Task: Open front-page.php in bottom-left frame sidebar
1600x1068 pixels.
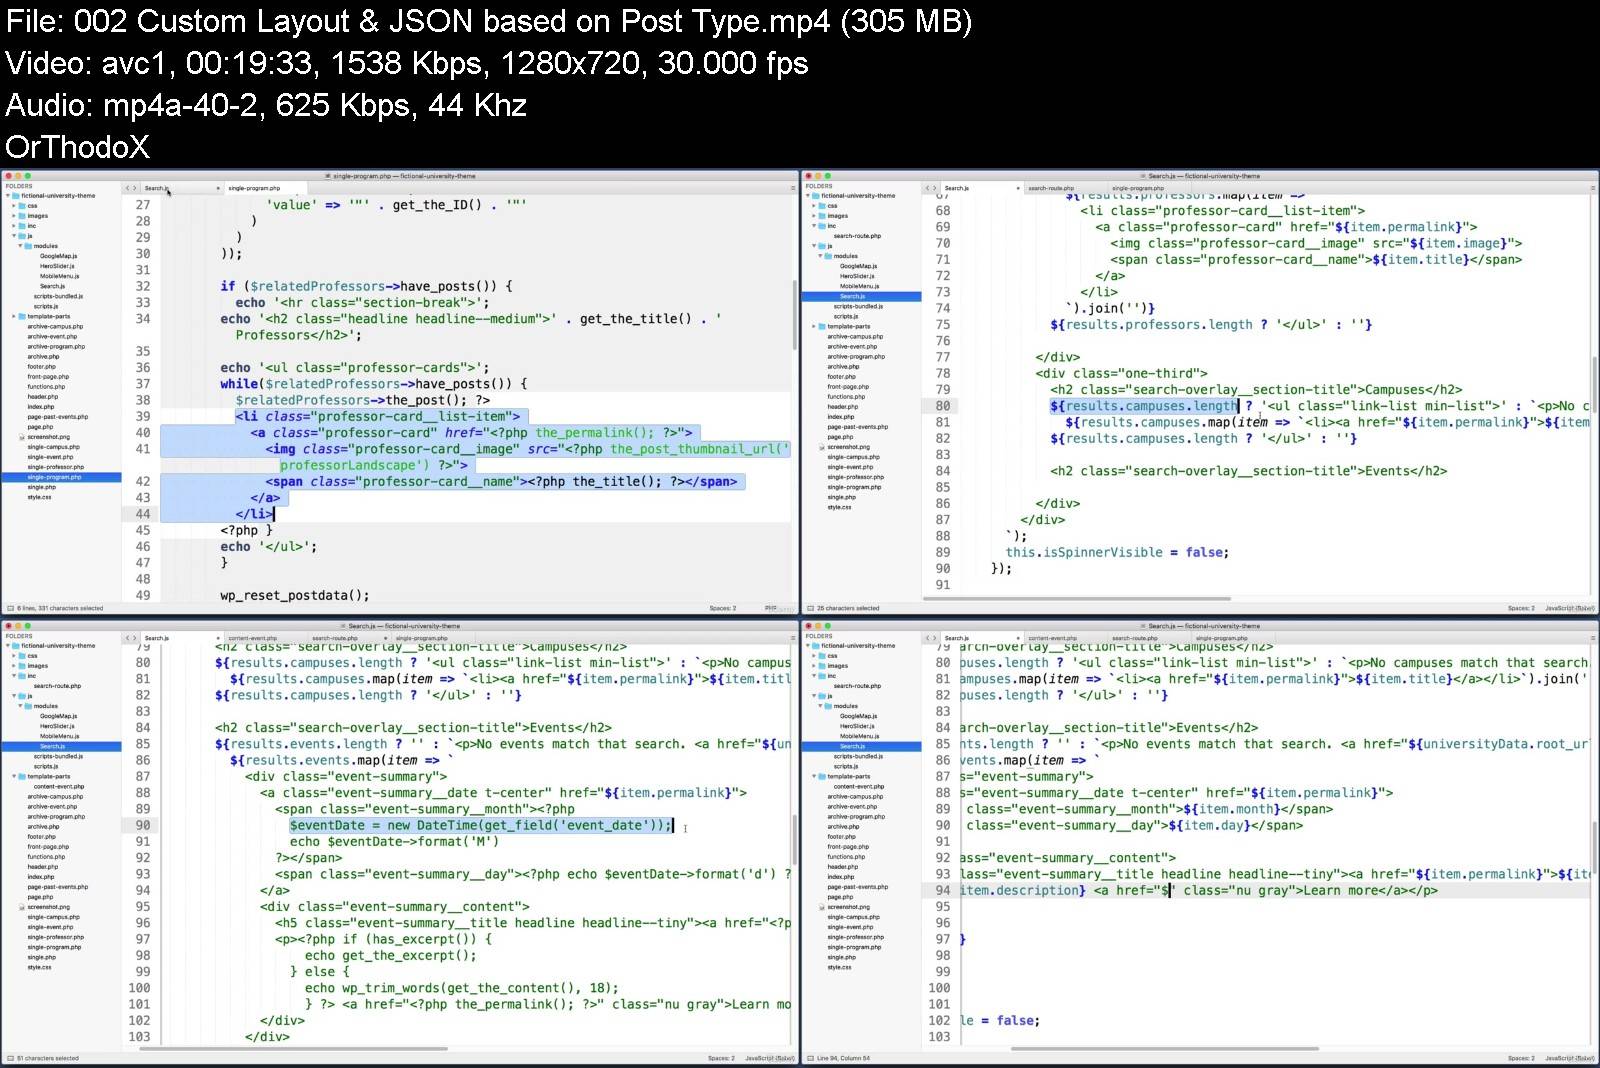Action: coord(48,847)
